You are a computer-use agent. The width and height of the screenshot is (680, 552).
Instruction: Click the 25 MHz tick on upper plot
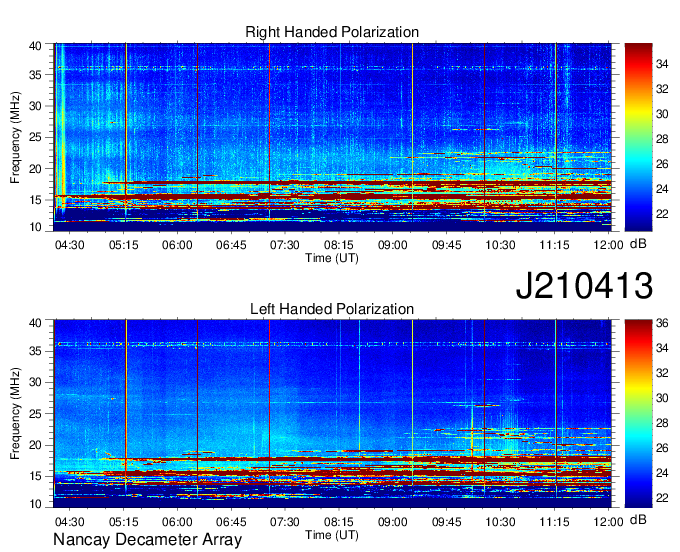[x=35, y=137]
